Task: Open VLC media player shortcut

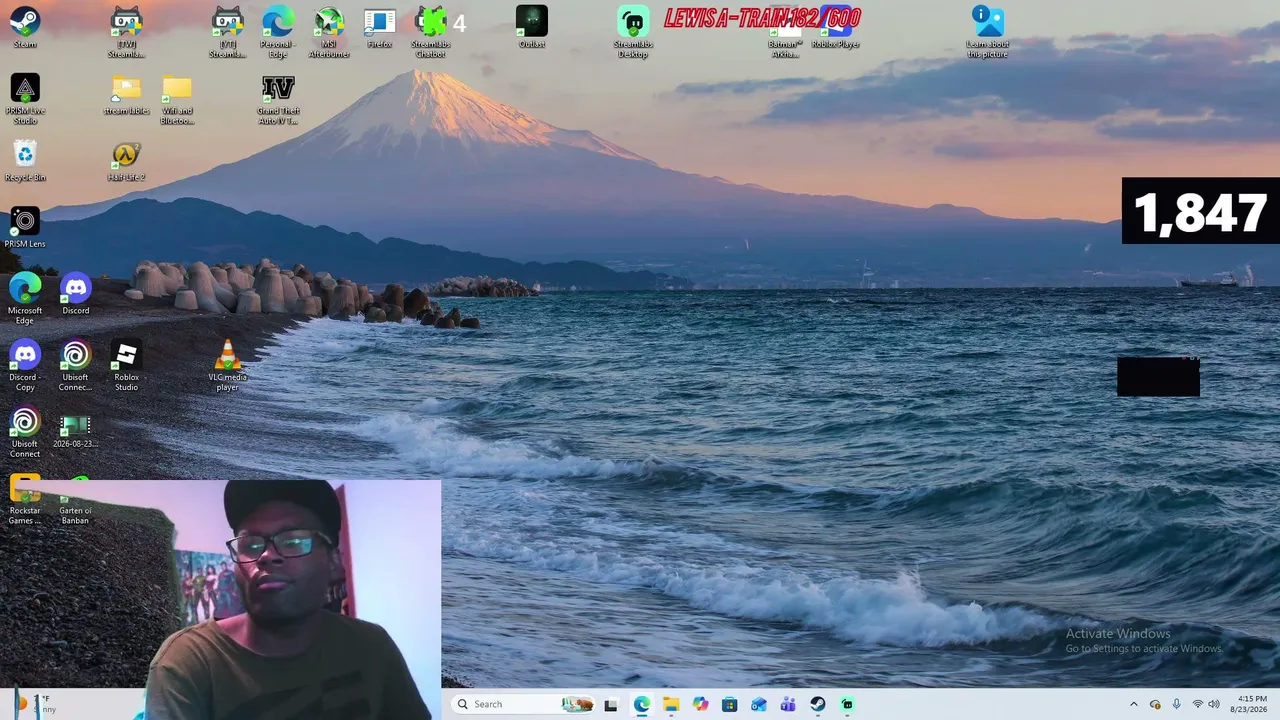Action: pos(227,365)
